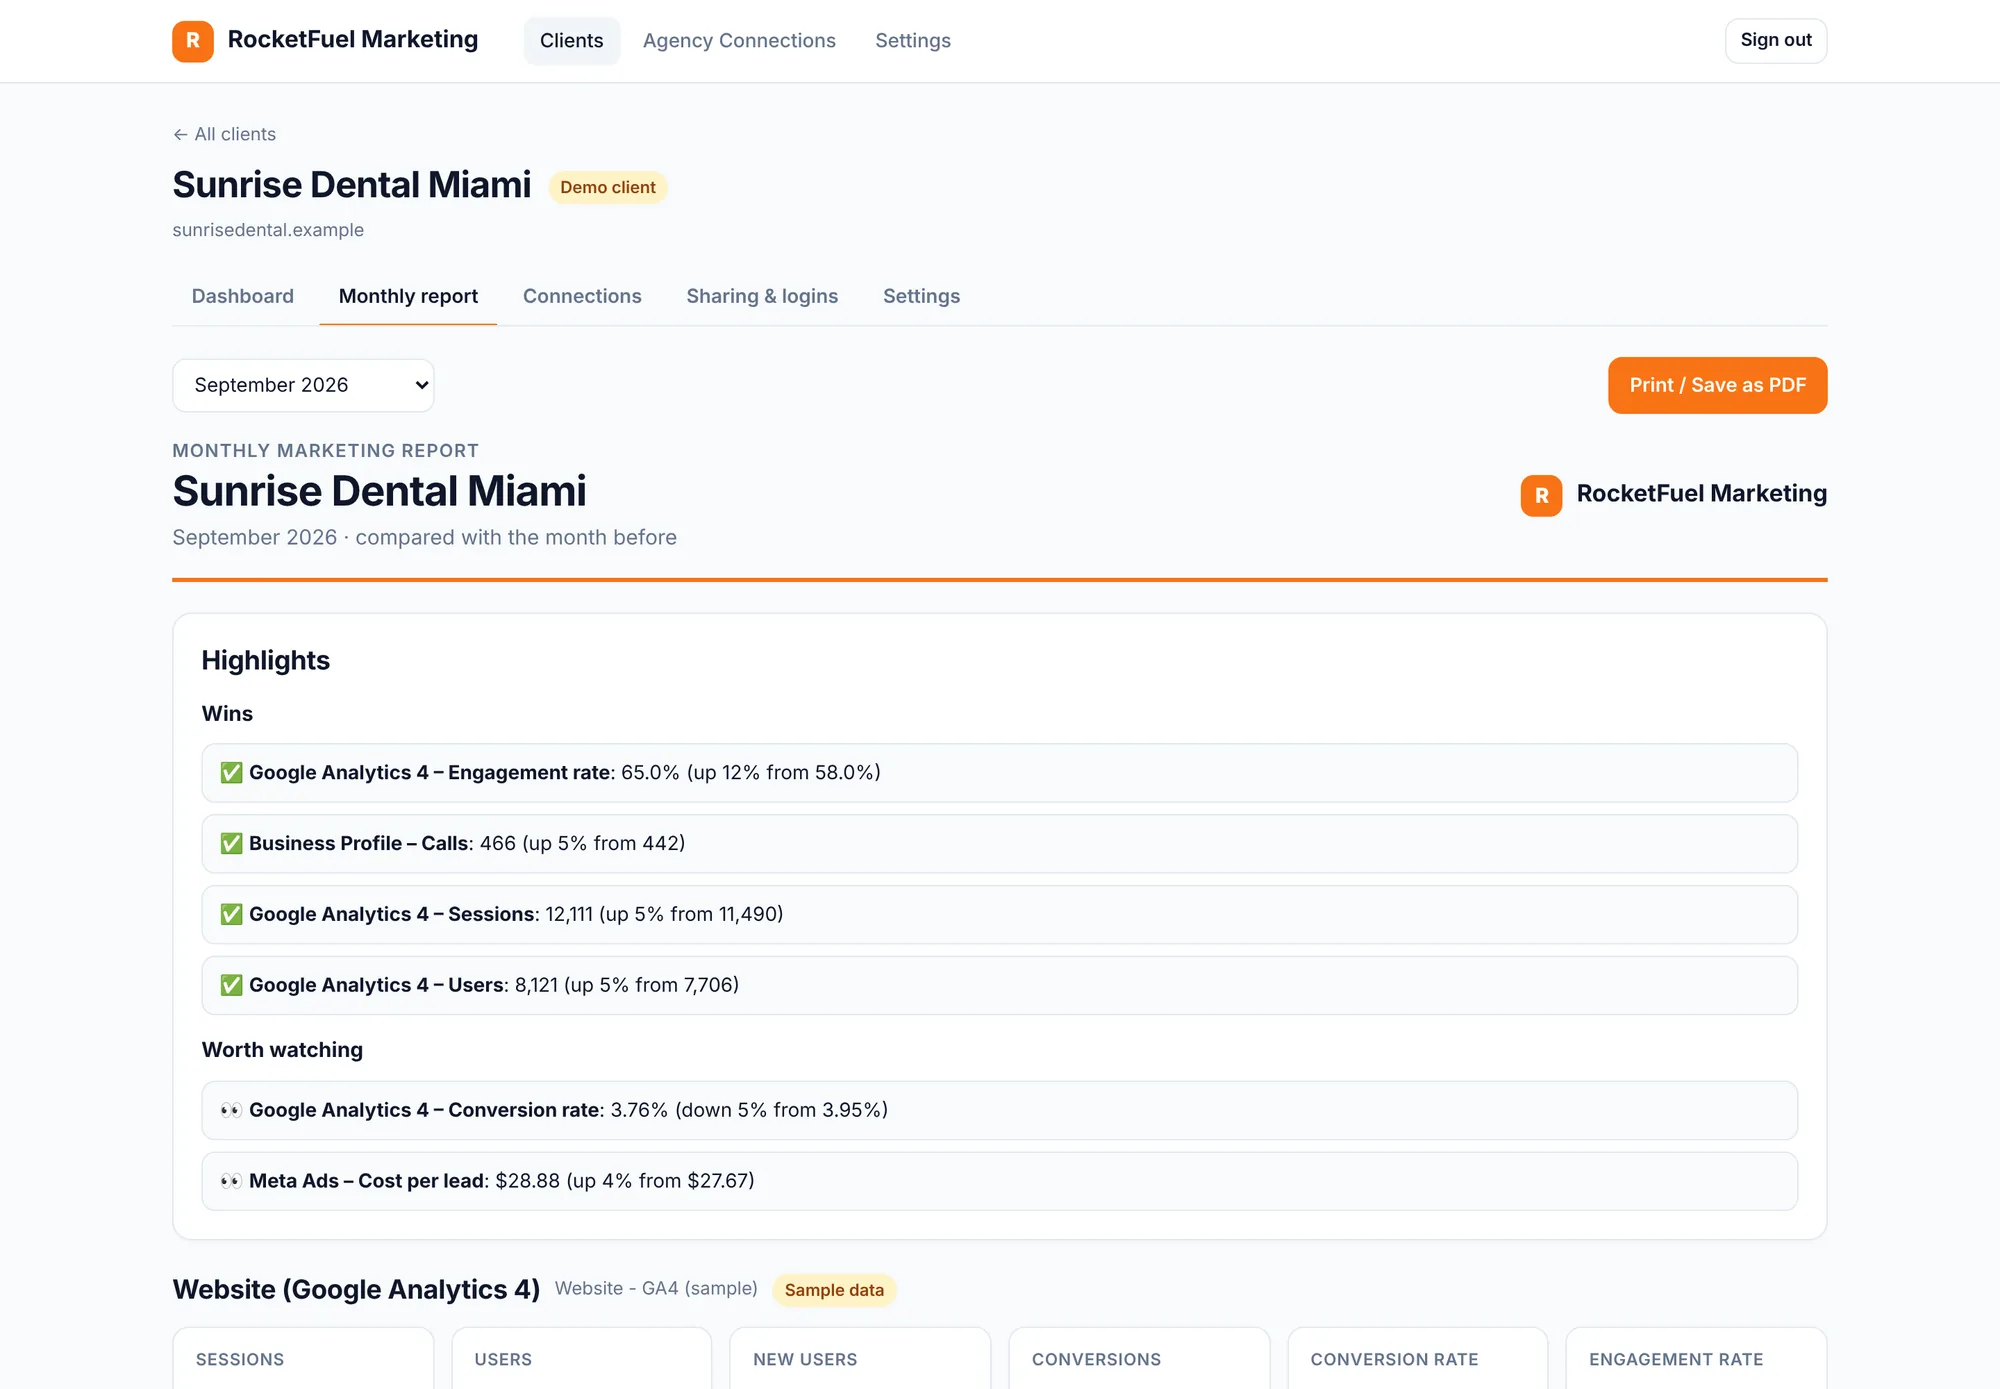
Task: Click the Sign out button
Action: (x=1776, y=41)
